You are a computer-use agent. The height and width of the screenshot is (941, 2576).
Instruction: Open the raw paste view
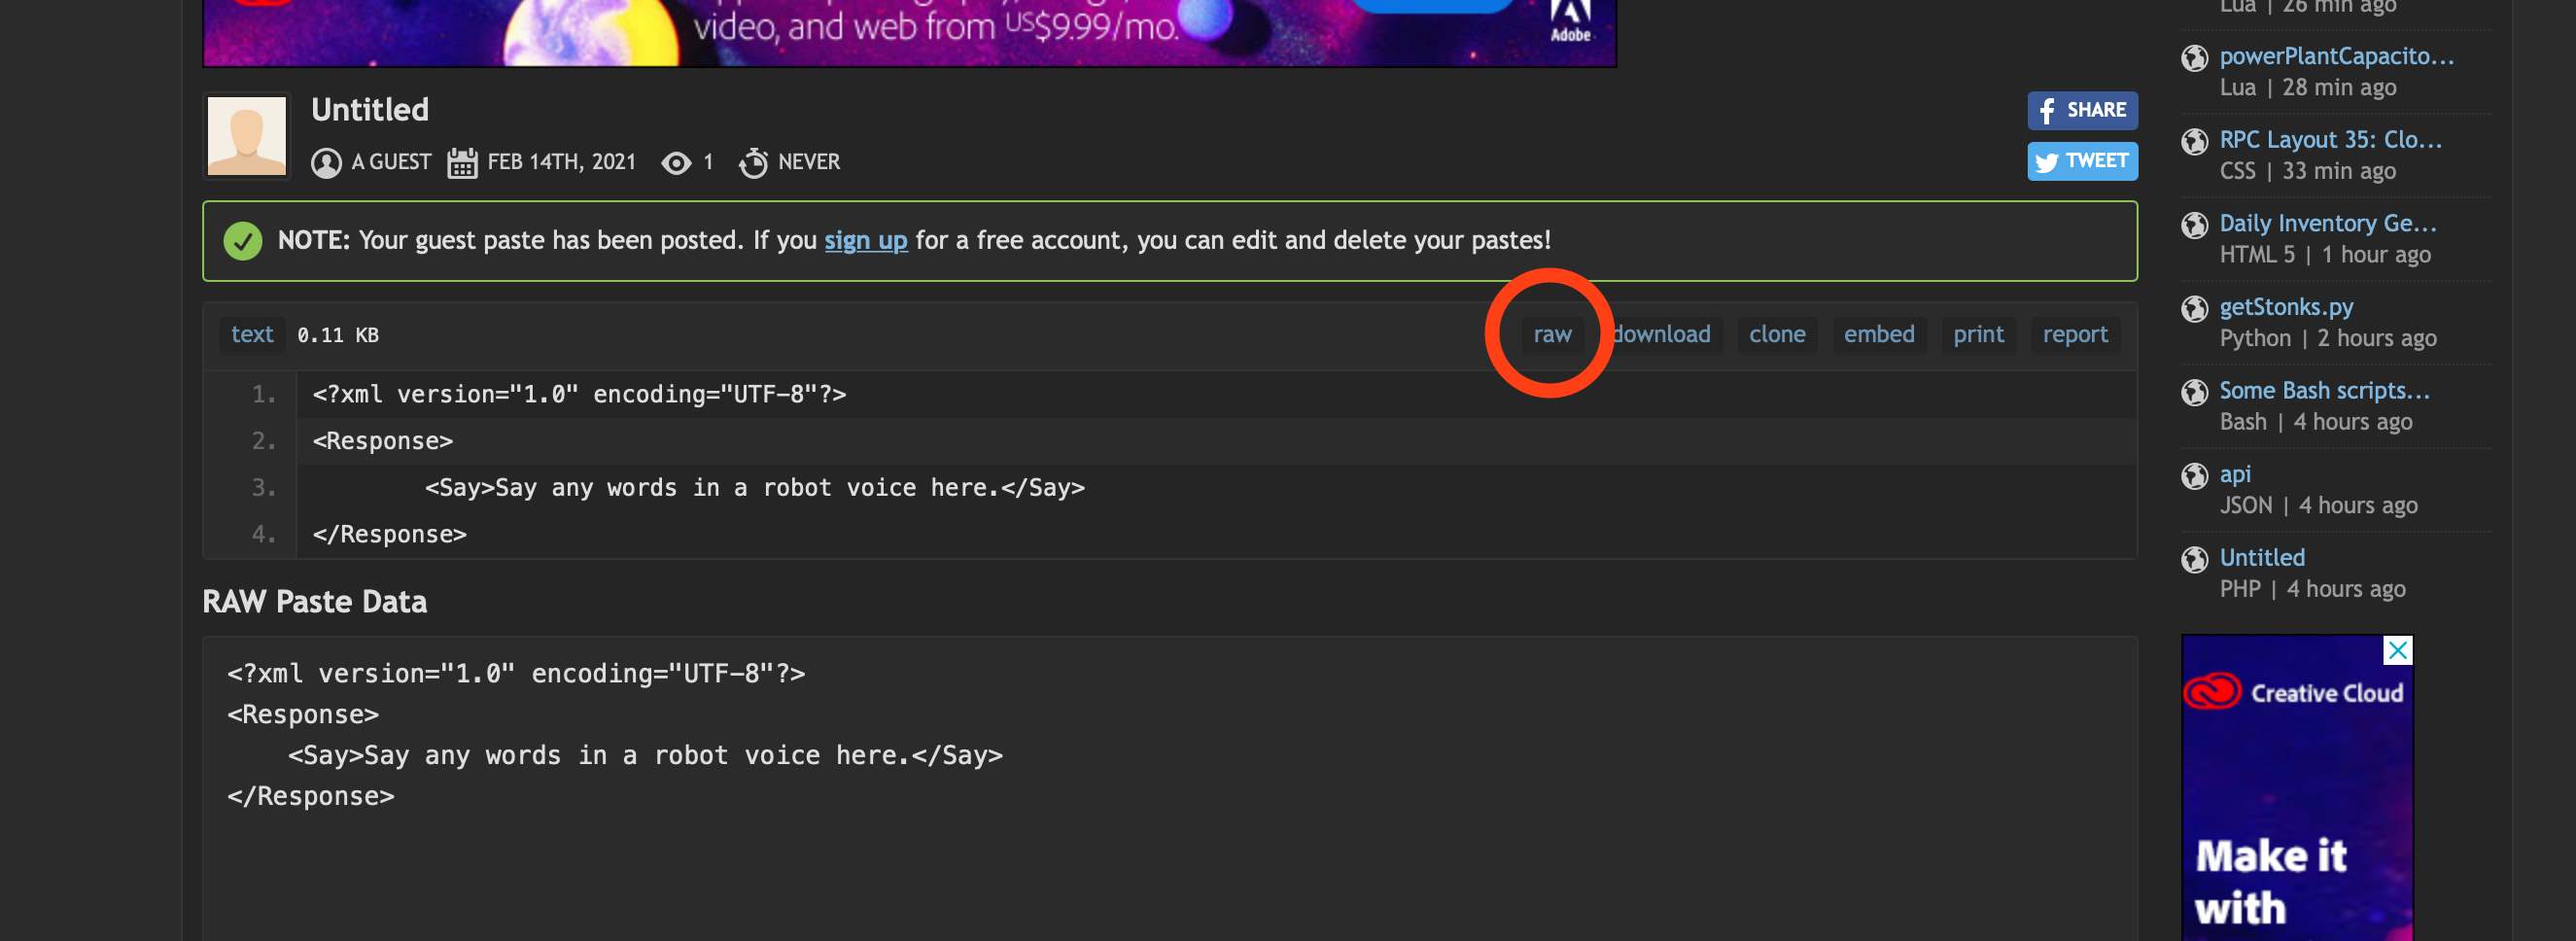[1552, 334]
